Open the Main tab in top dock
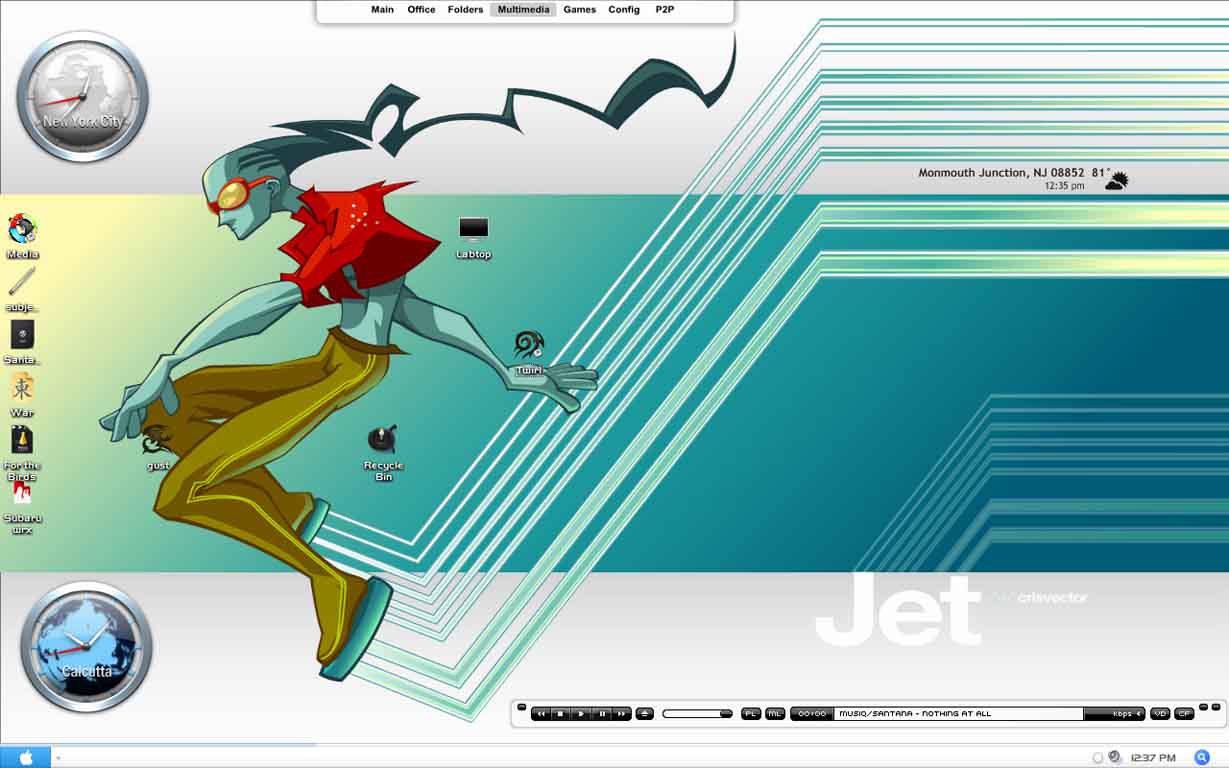The height and width of the screenshot is (768, 1229). click(382, 10)
